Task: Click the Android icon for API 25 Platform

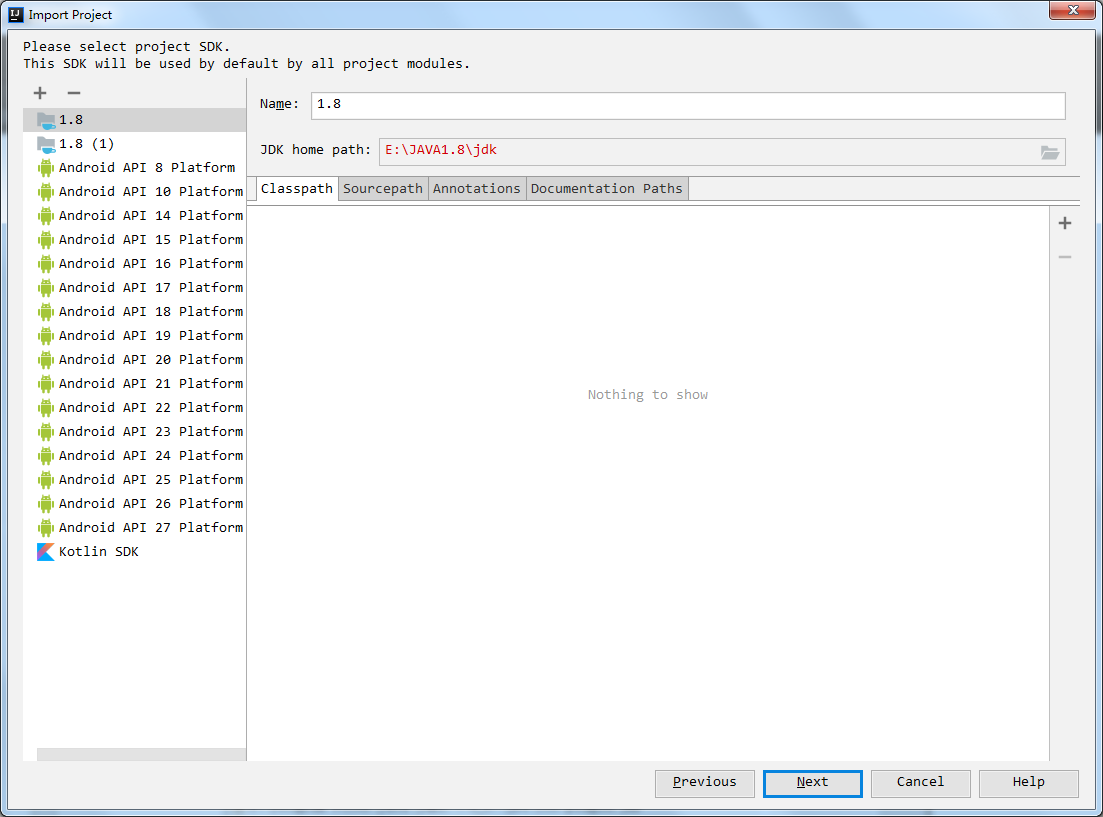Action: click(x=46, y=479)
